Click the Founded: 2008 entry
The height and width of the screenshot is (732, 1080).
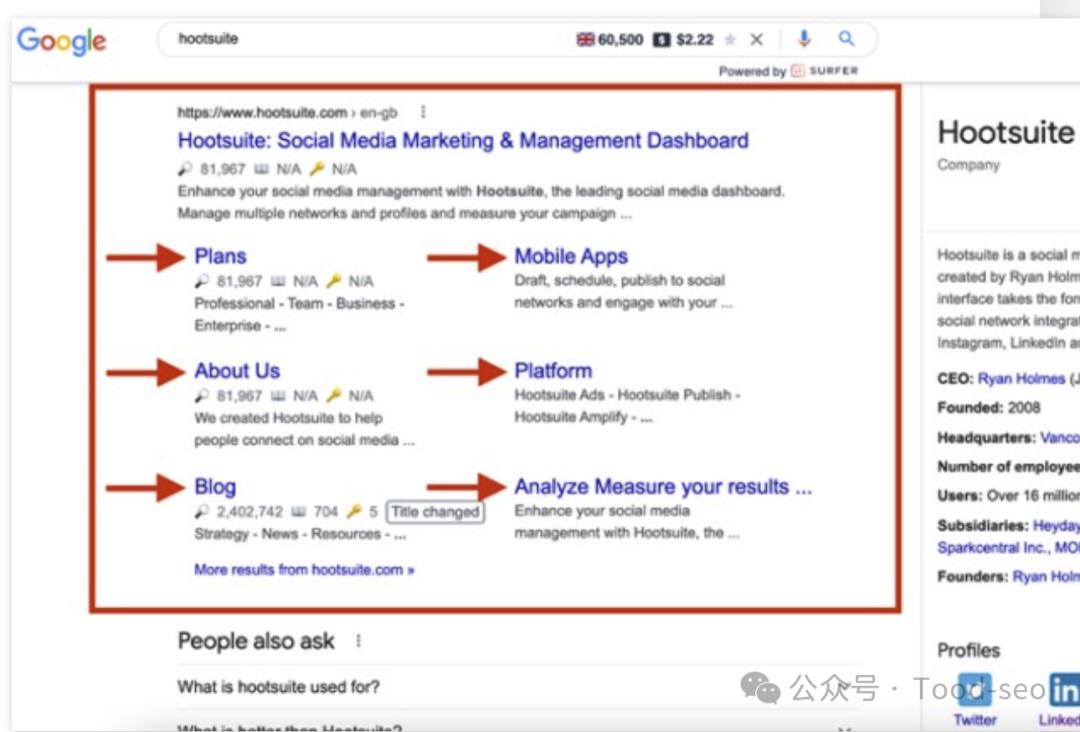tap(988, 408)
